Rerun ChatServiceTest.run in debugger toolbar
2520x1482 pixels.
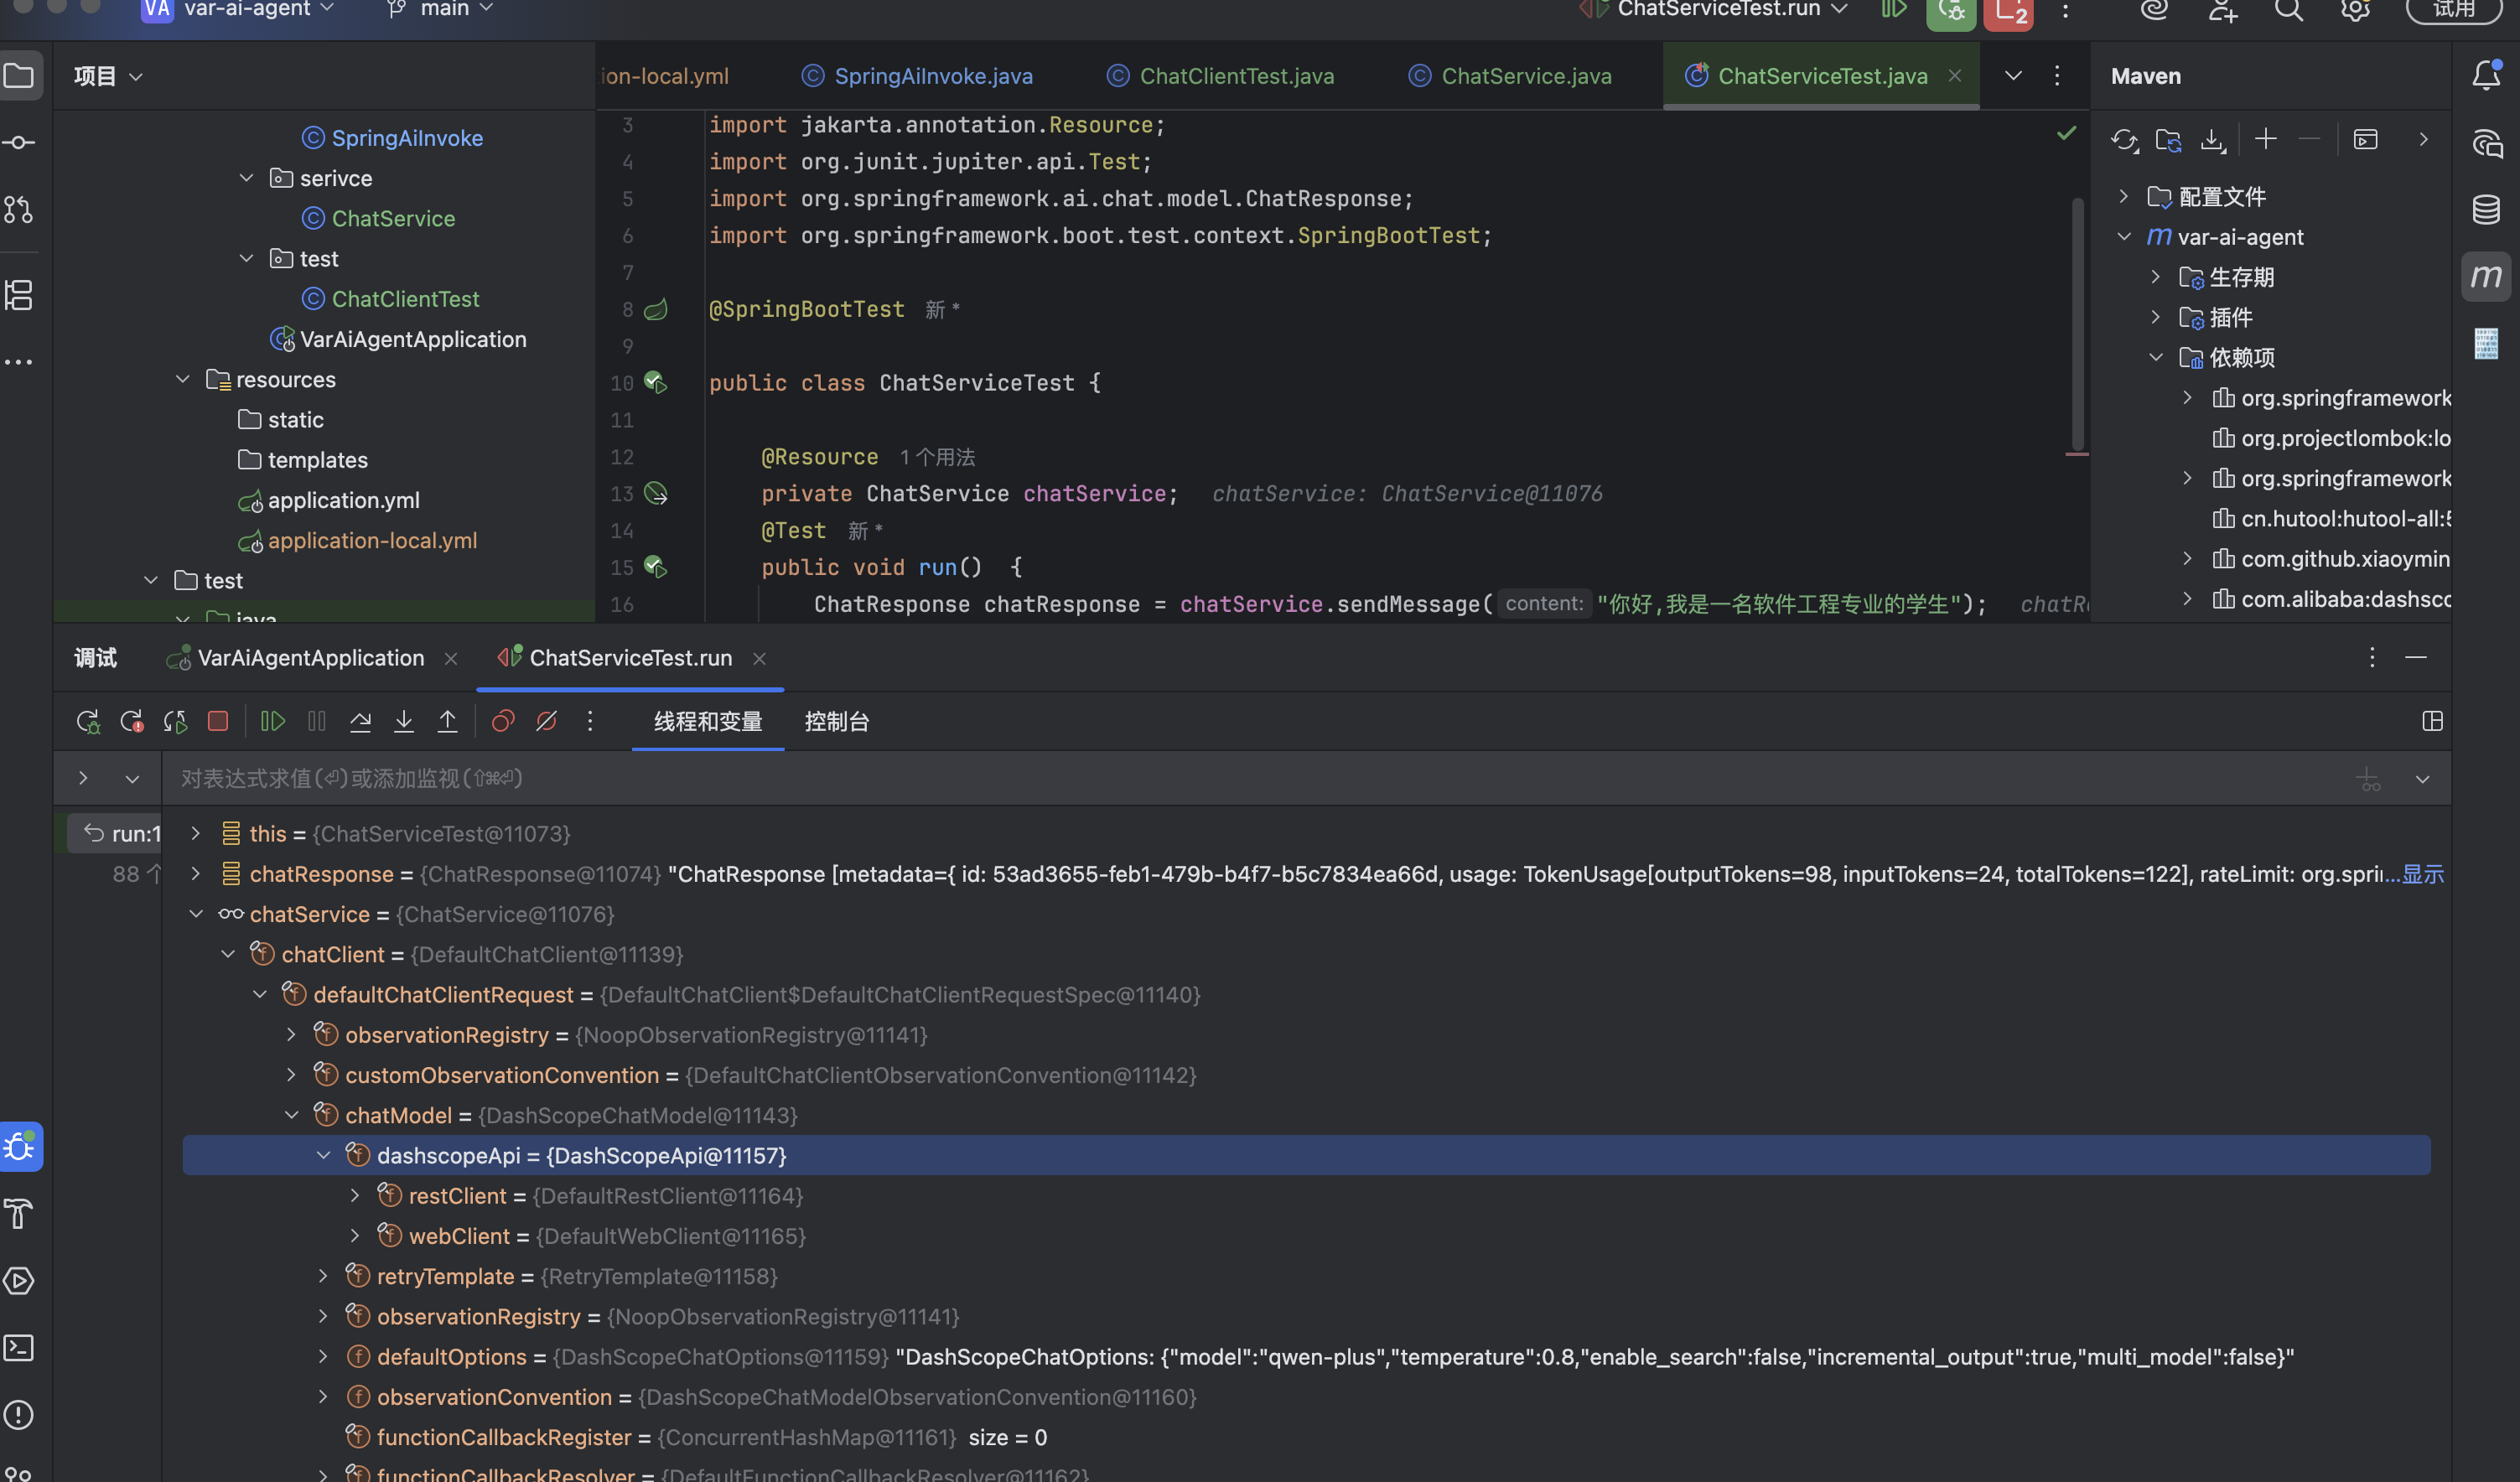point(88,722)
